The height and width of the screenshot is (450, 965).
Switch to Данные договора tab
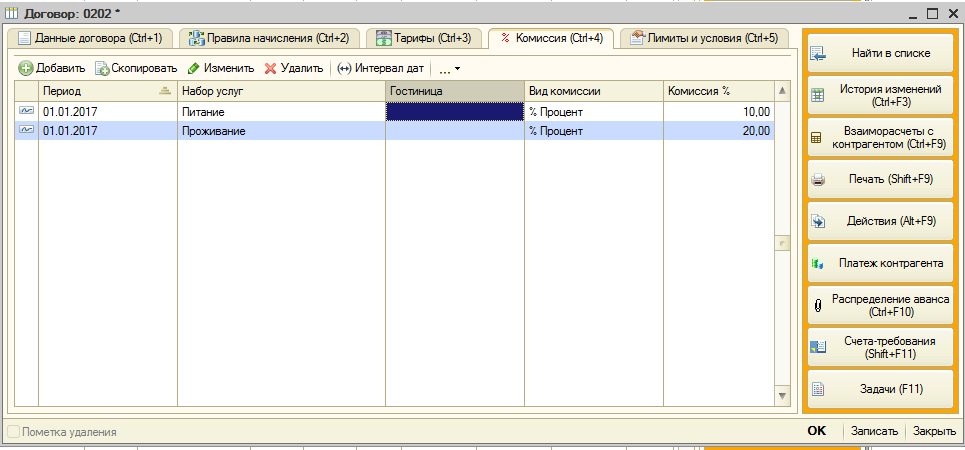(x=91, y=38)
